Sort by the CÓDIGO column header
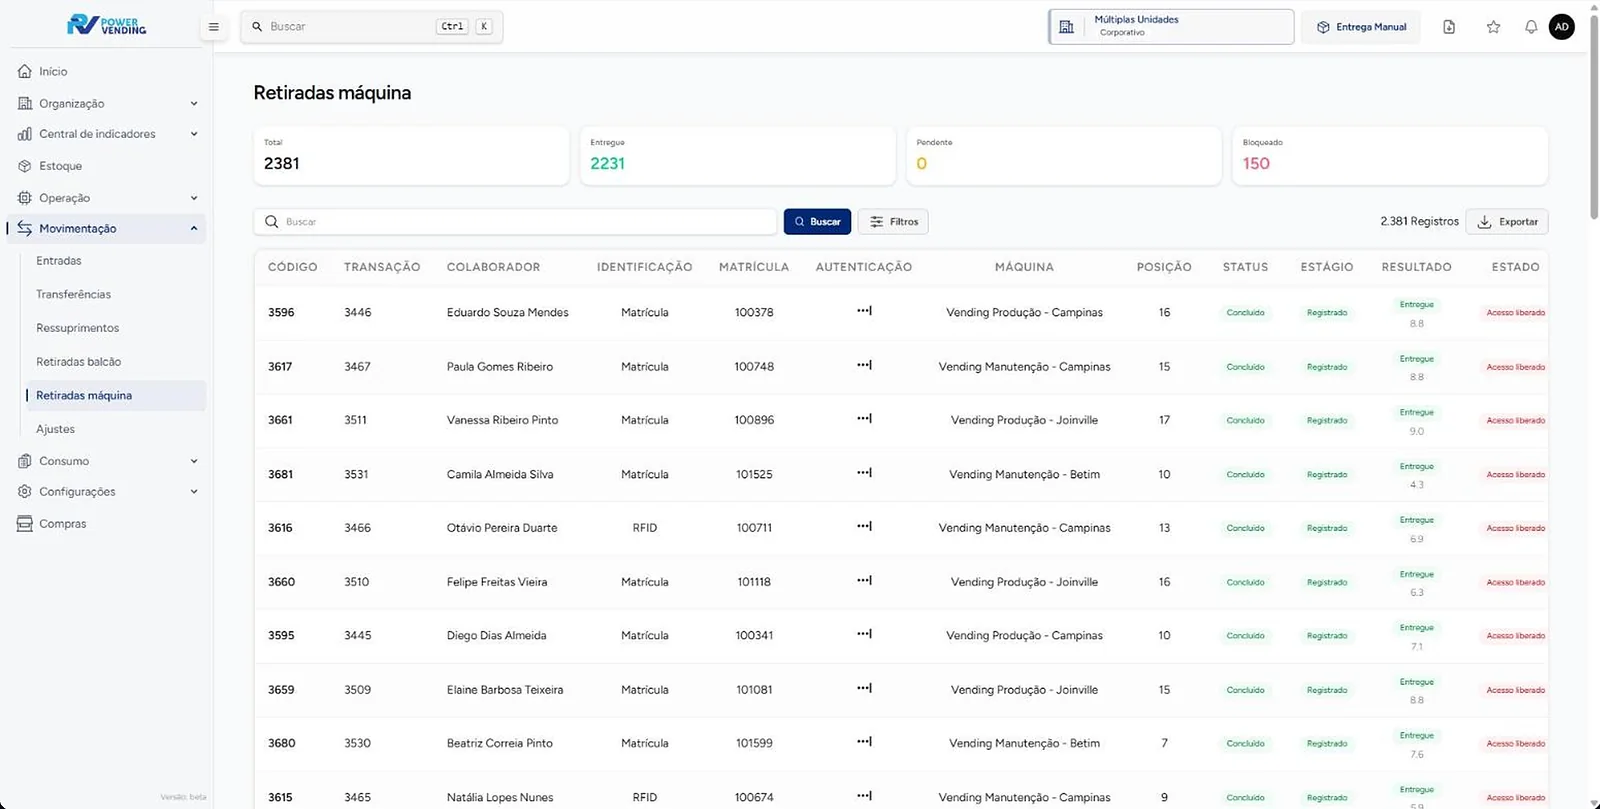The height and width of the screenshot is (809, 1600). click(292, 267)
